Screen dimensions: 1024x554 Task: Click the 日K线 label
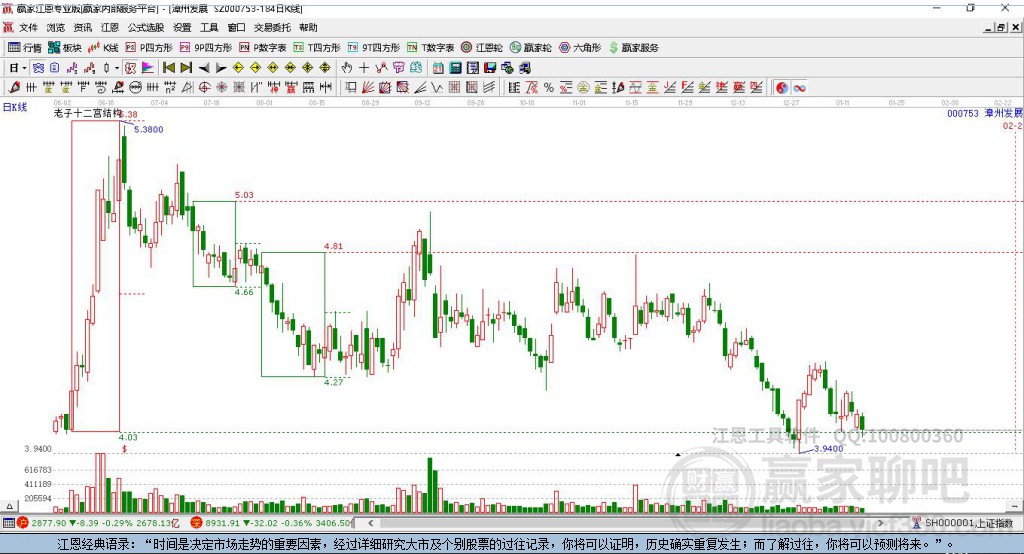tap(15, 107)
